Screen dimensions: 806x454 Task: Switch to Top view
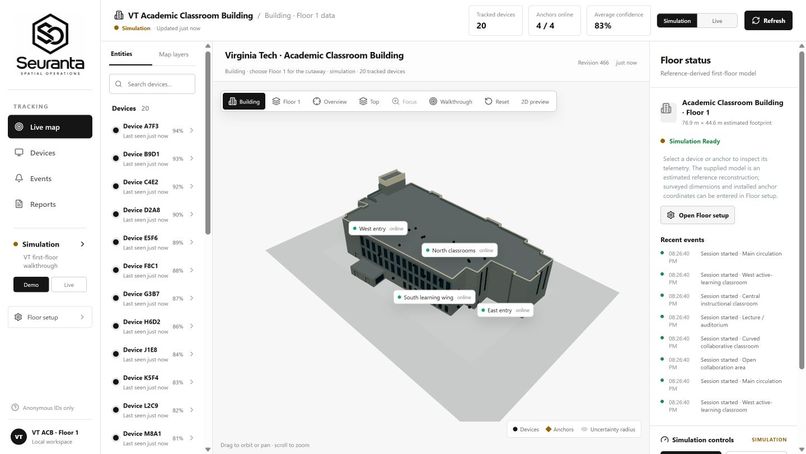coord(369,101)
